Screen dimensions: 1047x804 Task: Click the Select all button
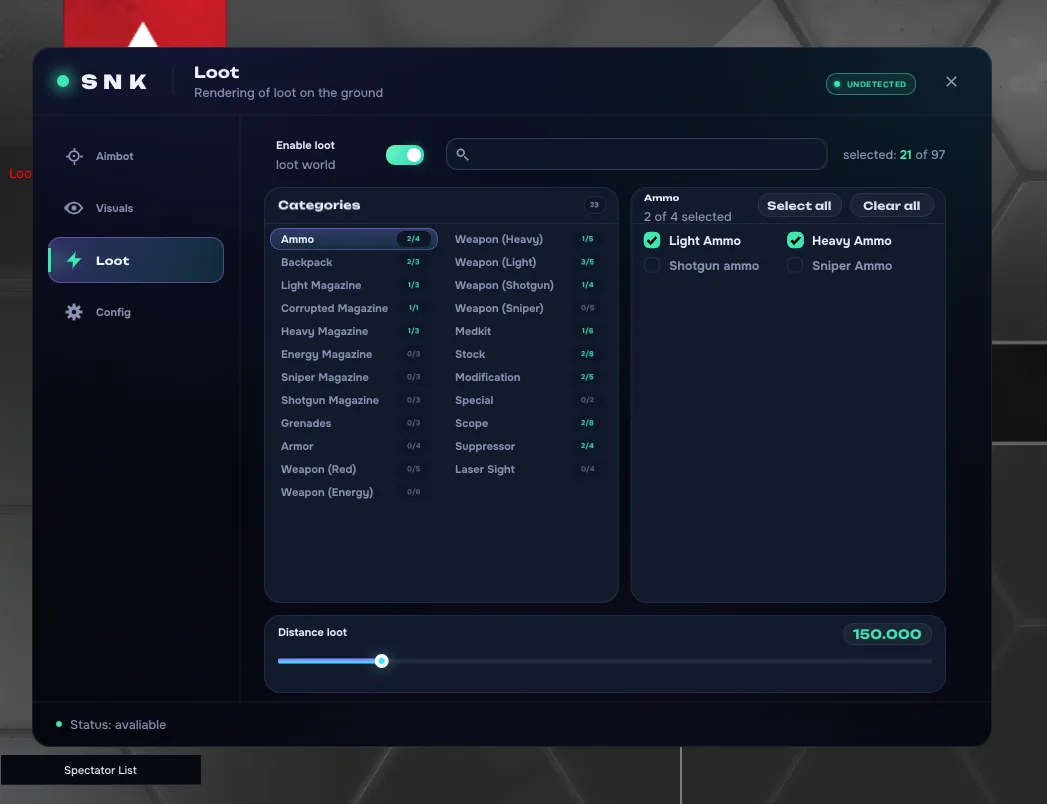[799, 206]
